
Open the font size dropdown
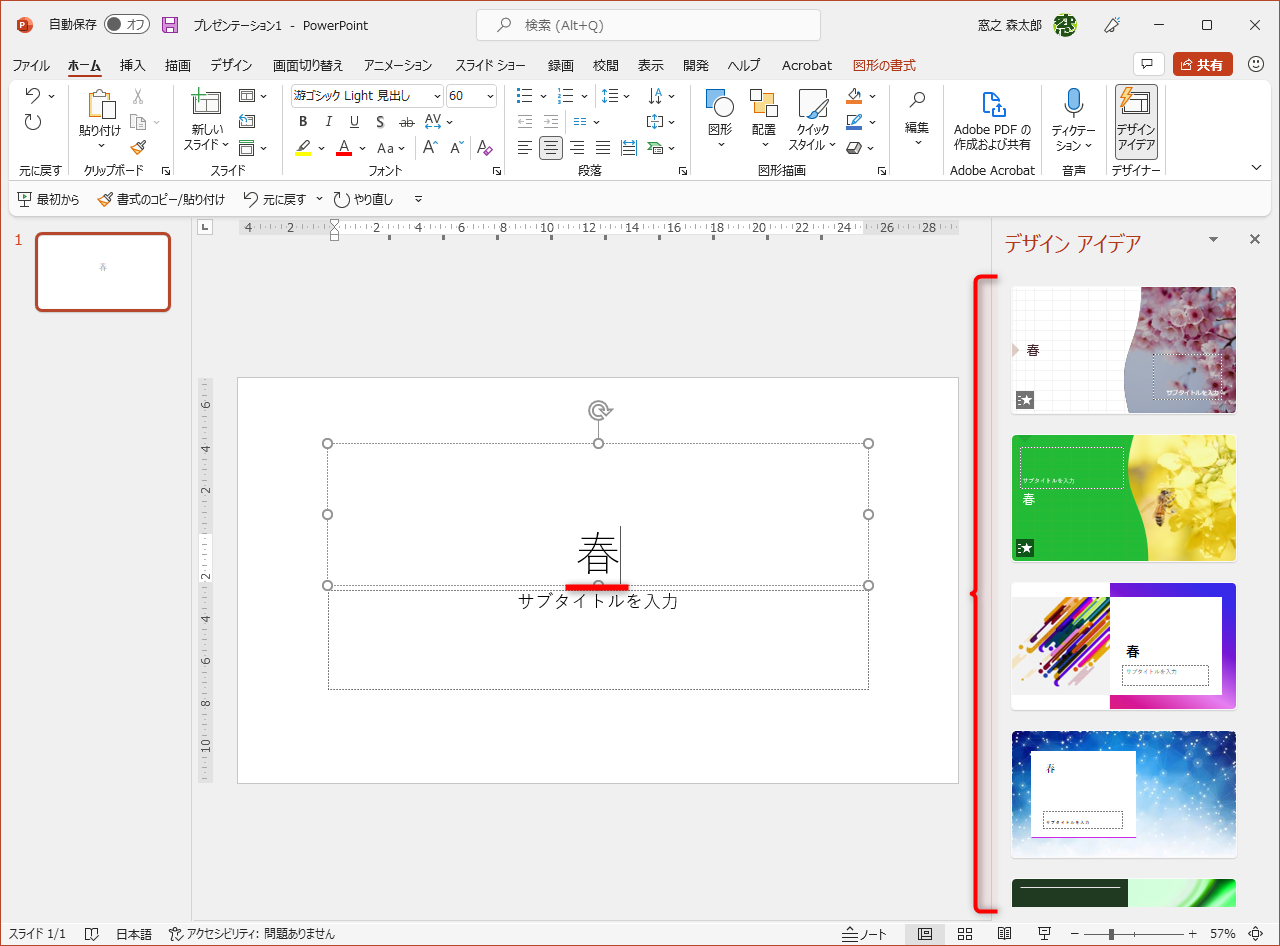tap(490, 96)
